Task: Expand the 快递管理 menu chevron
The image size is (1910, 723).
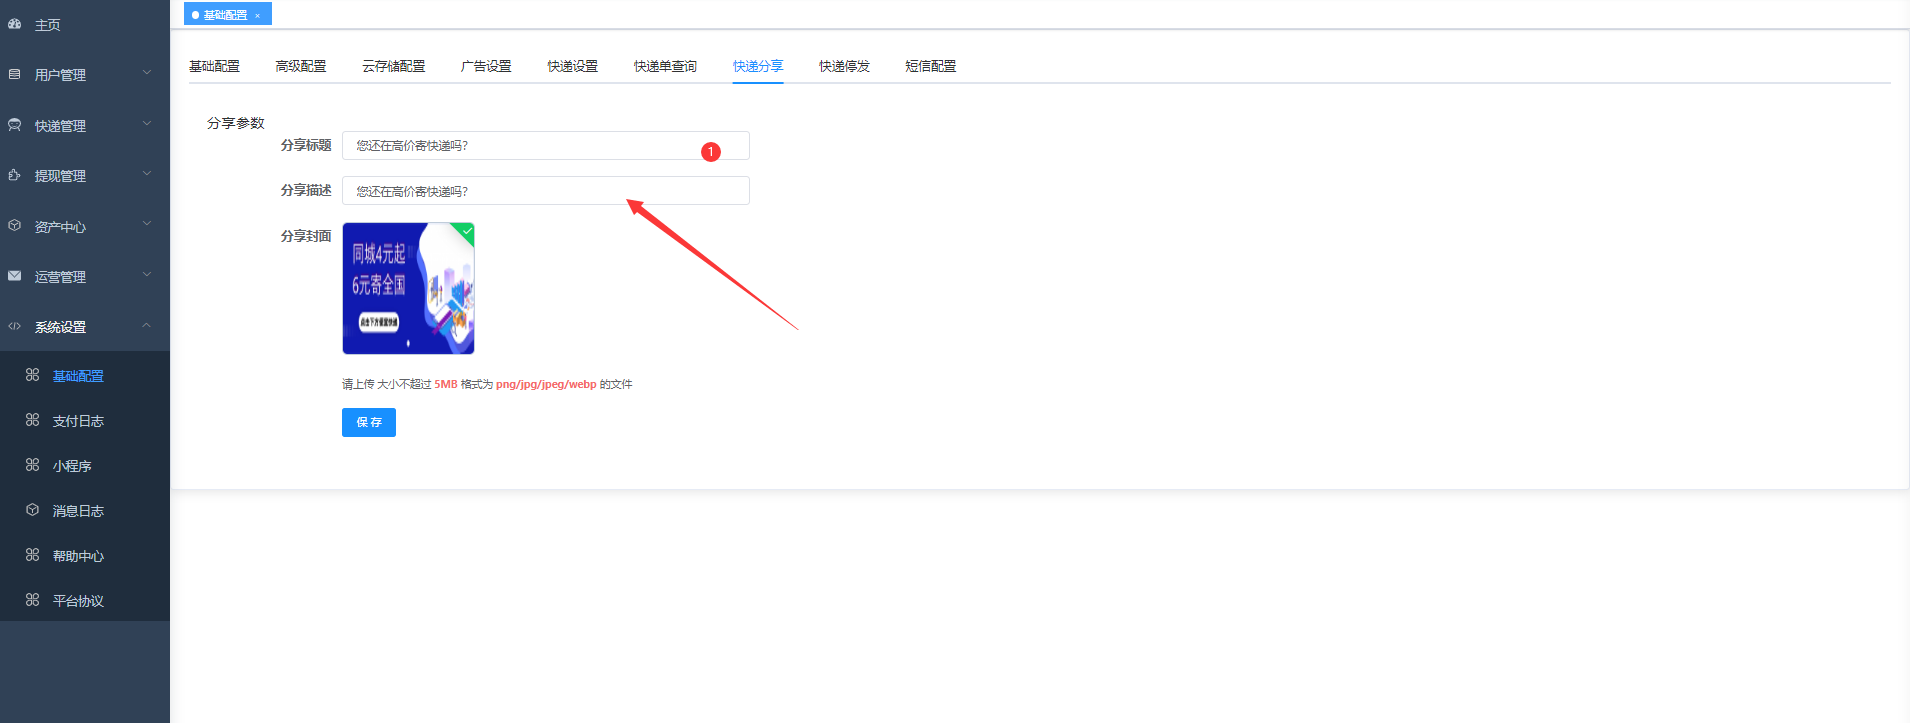Action: [x=147, y=124]
